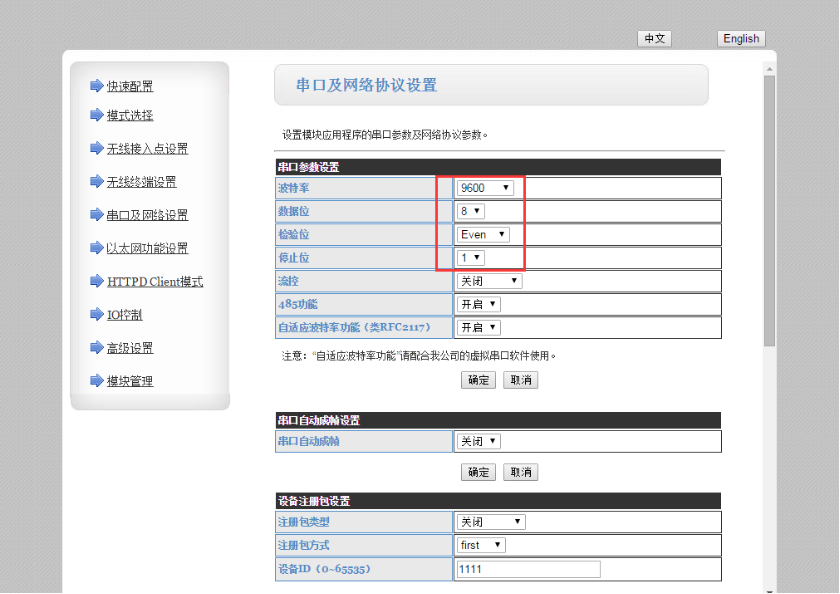
Task: Open the 串口自动成帧 dropdown set to 关闭
Action: click(478, 441)
